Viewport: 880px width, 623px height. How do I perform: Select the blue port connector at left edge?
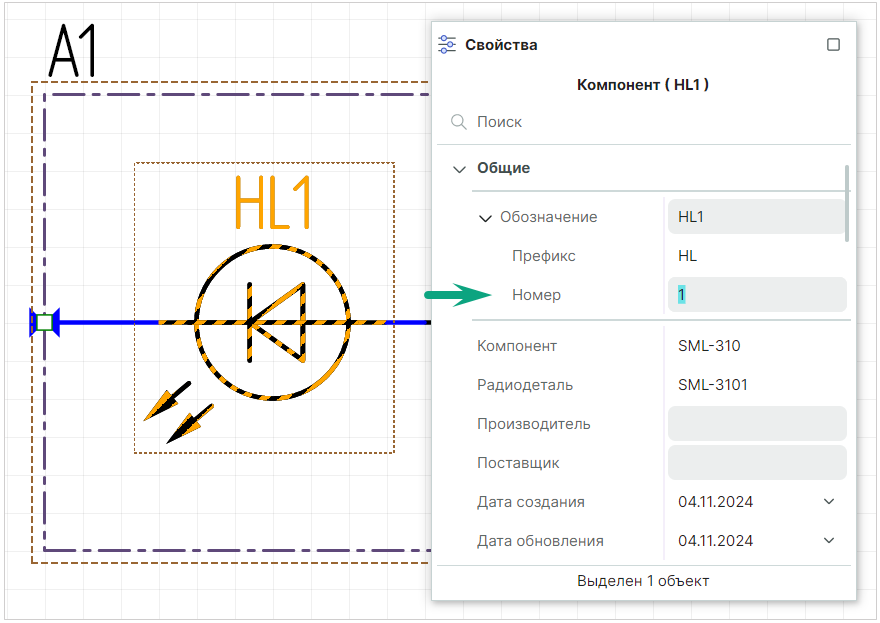coord(44,322)
